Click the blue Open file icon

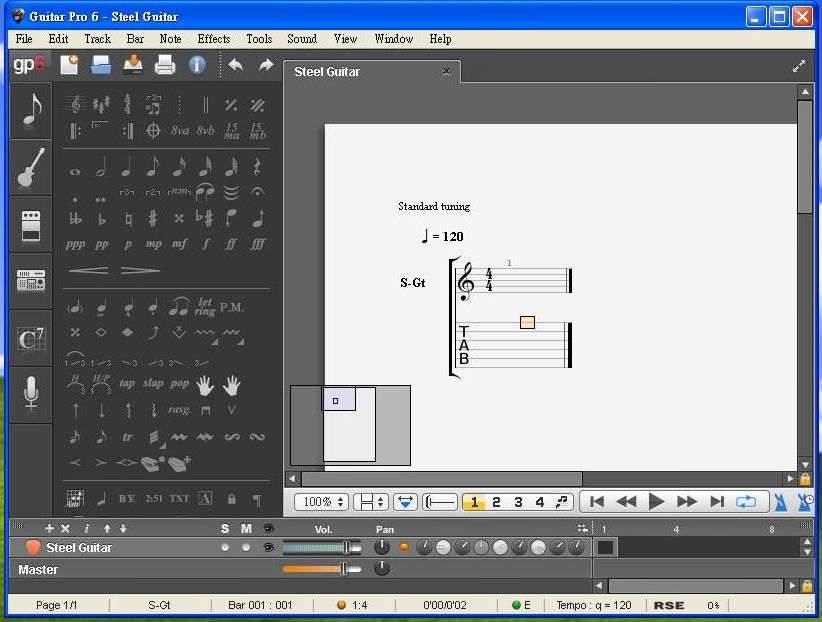click(101, 65)
